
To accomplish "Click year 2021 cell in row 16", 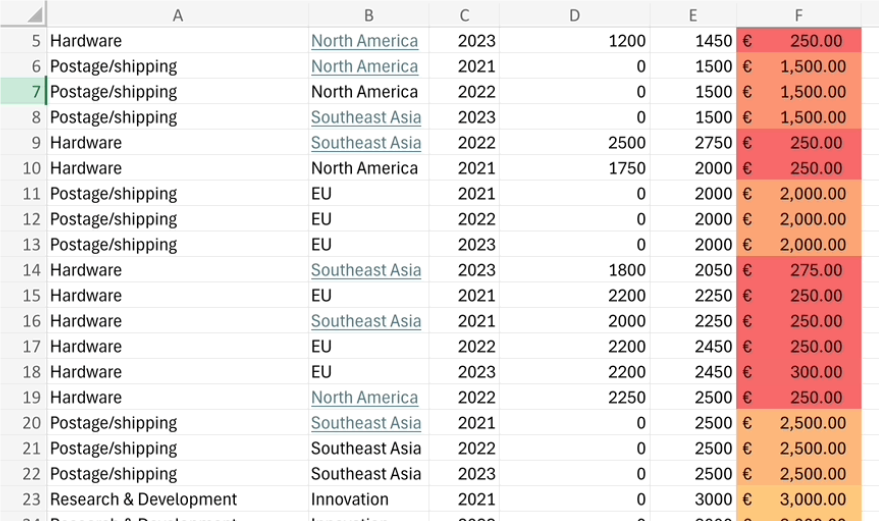I will 464,321.
